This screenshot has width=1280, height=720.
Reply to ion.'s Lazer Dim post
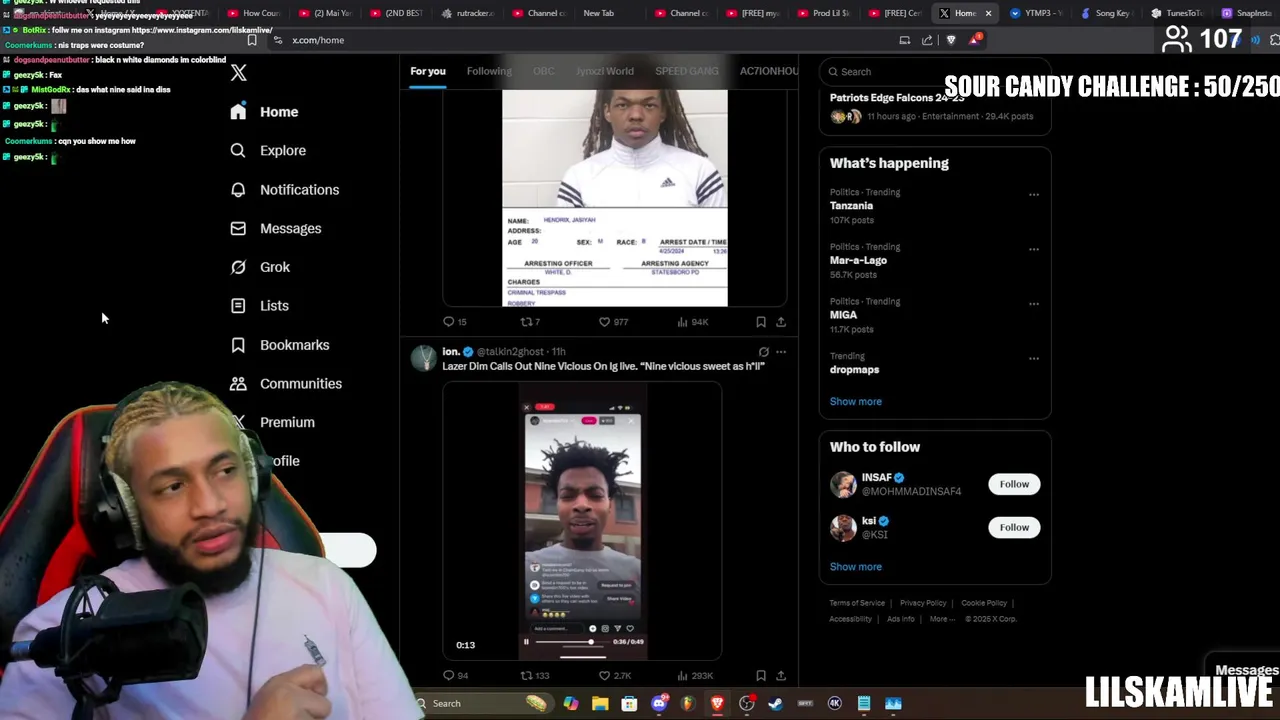tap(455, 676)
